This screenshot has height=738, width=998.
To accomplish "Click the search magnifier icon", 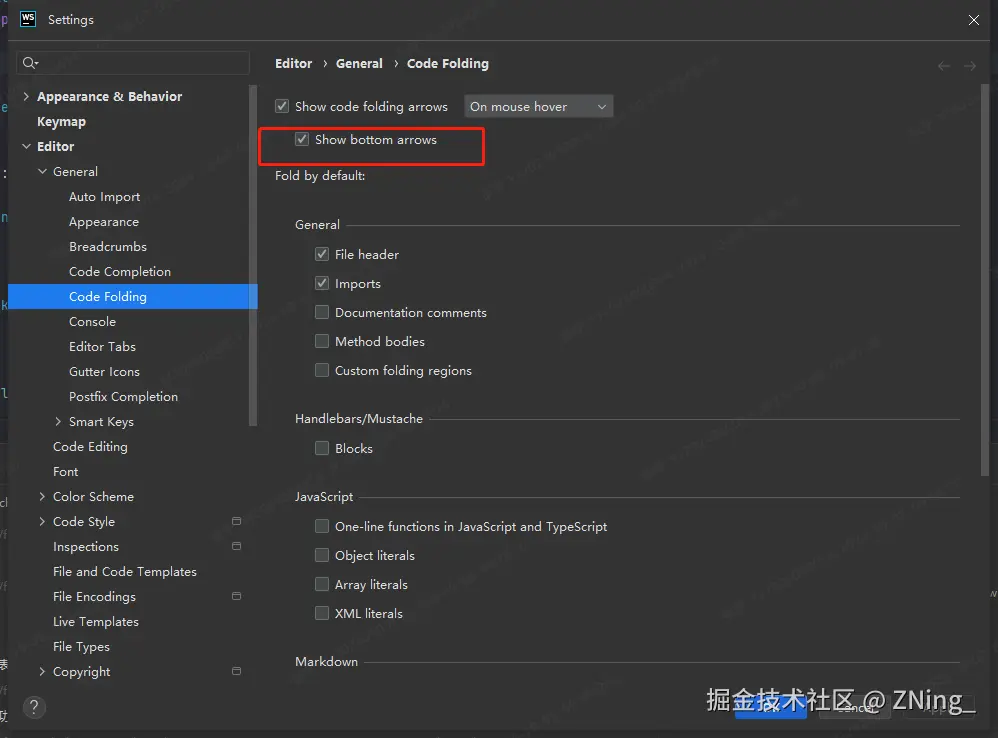I will coord(28,62).
